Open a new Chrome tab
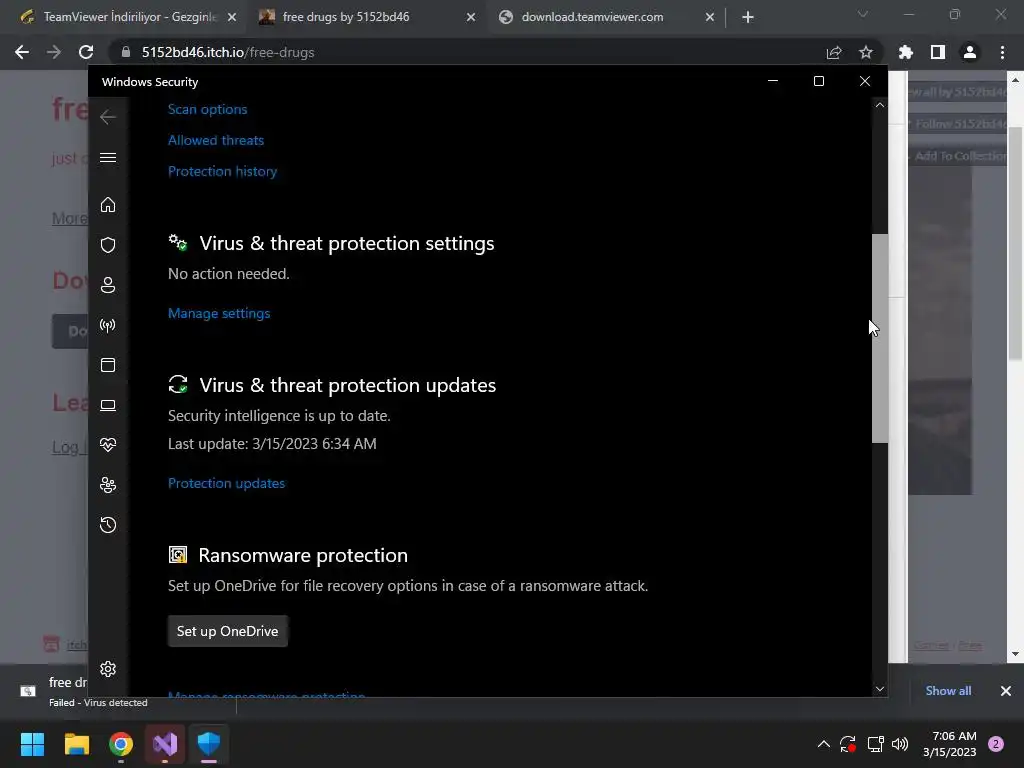 748,17
